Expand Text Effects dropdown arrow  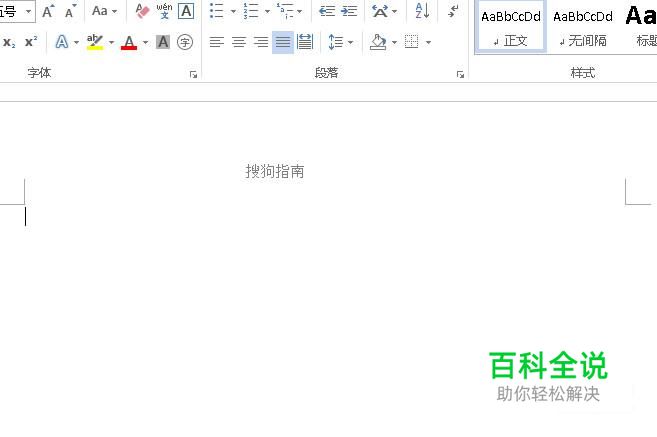[76, 42]
